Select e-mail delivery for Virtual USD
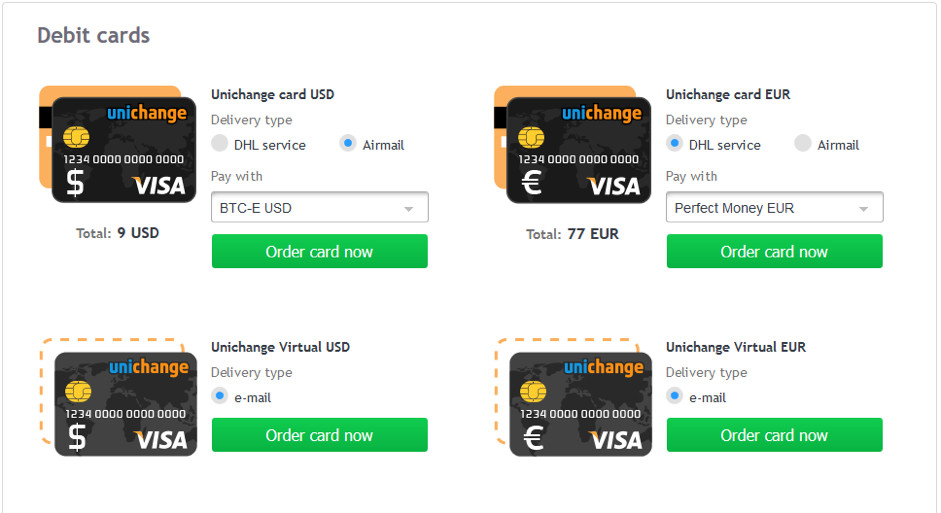 220,397
